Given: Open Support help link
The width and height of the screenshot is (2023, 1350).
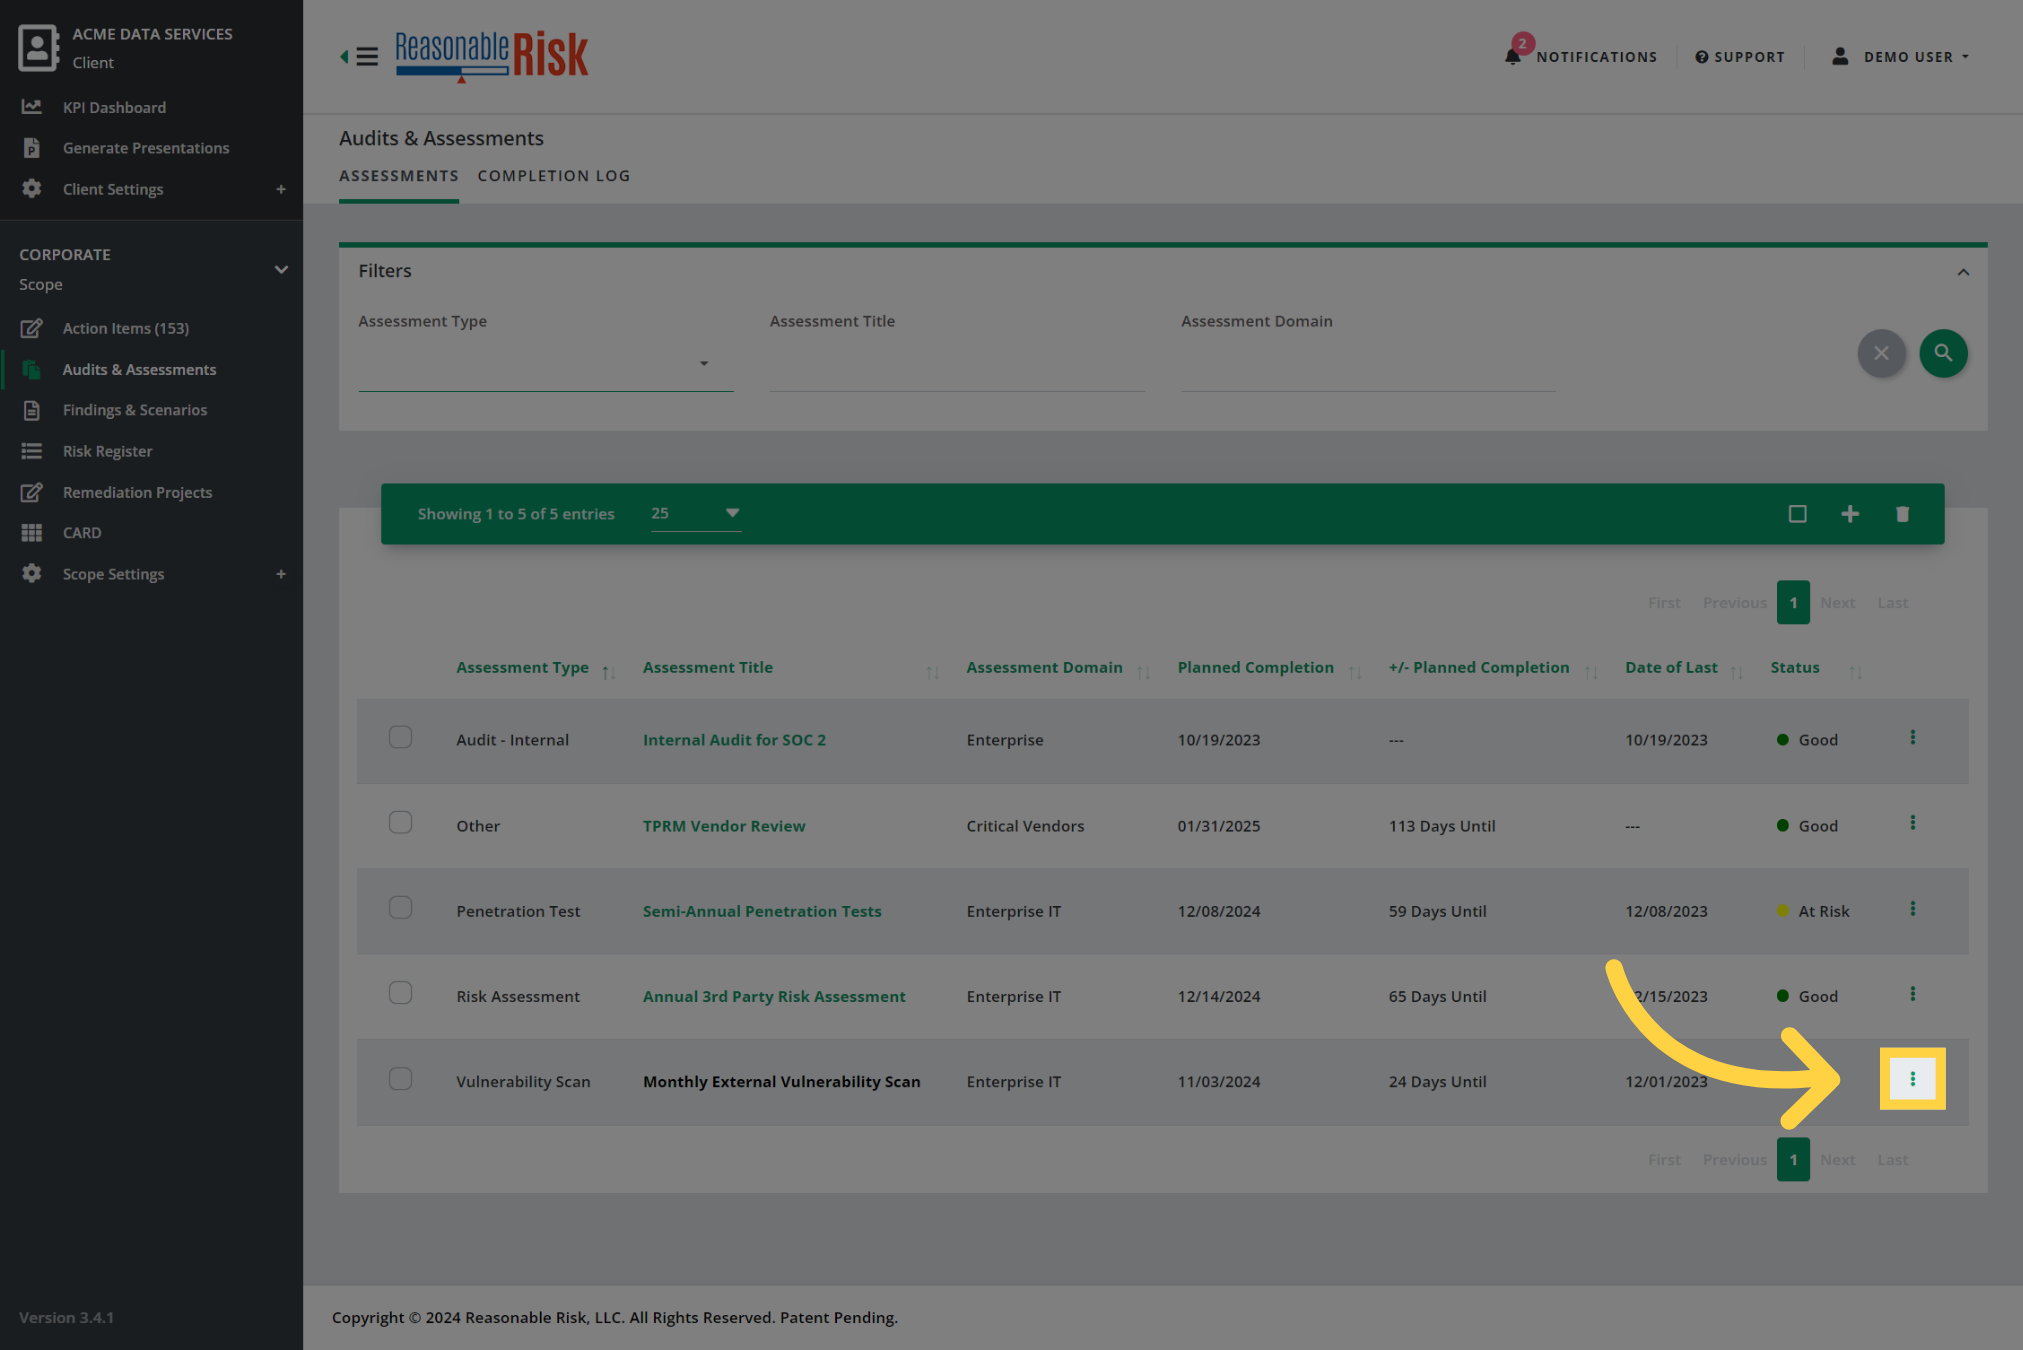Looking at the screenshot, I should [x=1740, y=57].
